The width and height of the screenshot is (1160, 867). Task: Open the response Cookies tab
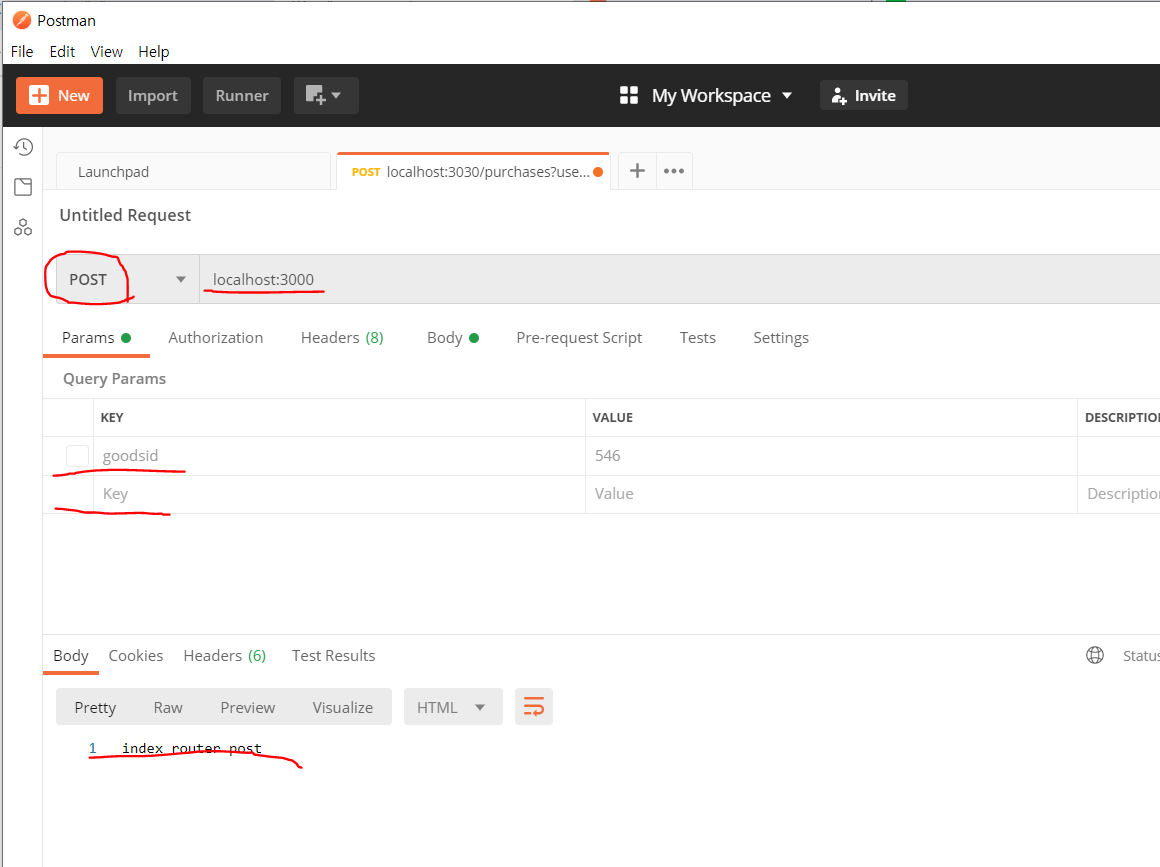tap(135, 655)
